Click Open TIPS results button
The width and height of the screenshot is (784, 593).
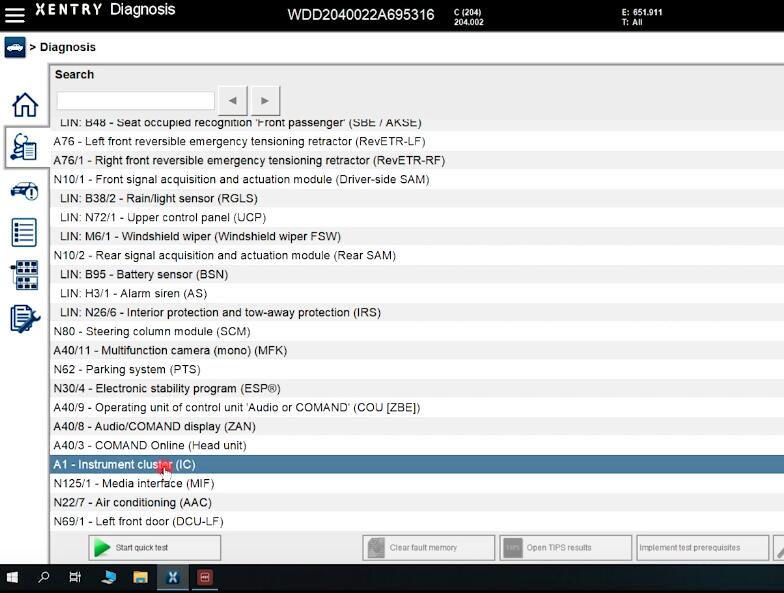point(566,548)
